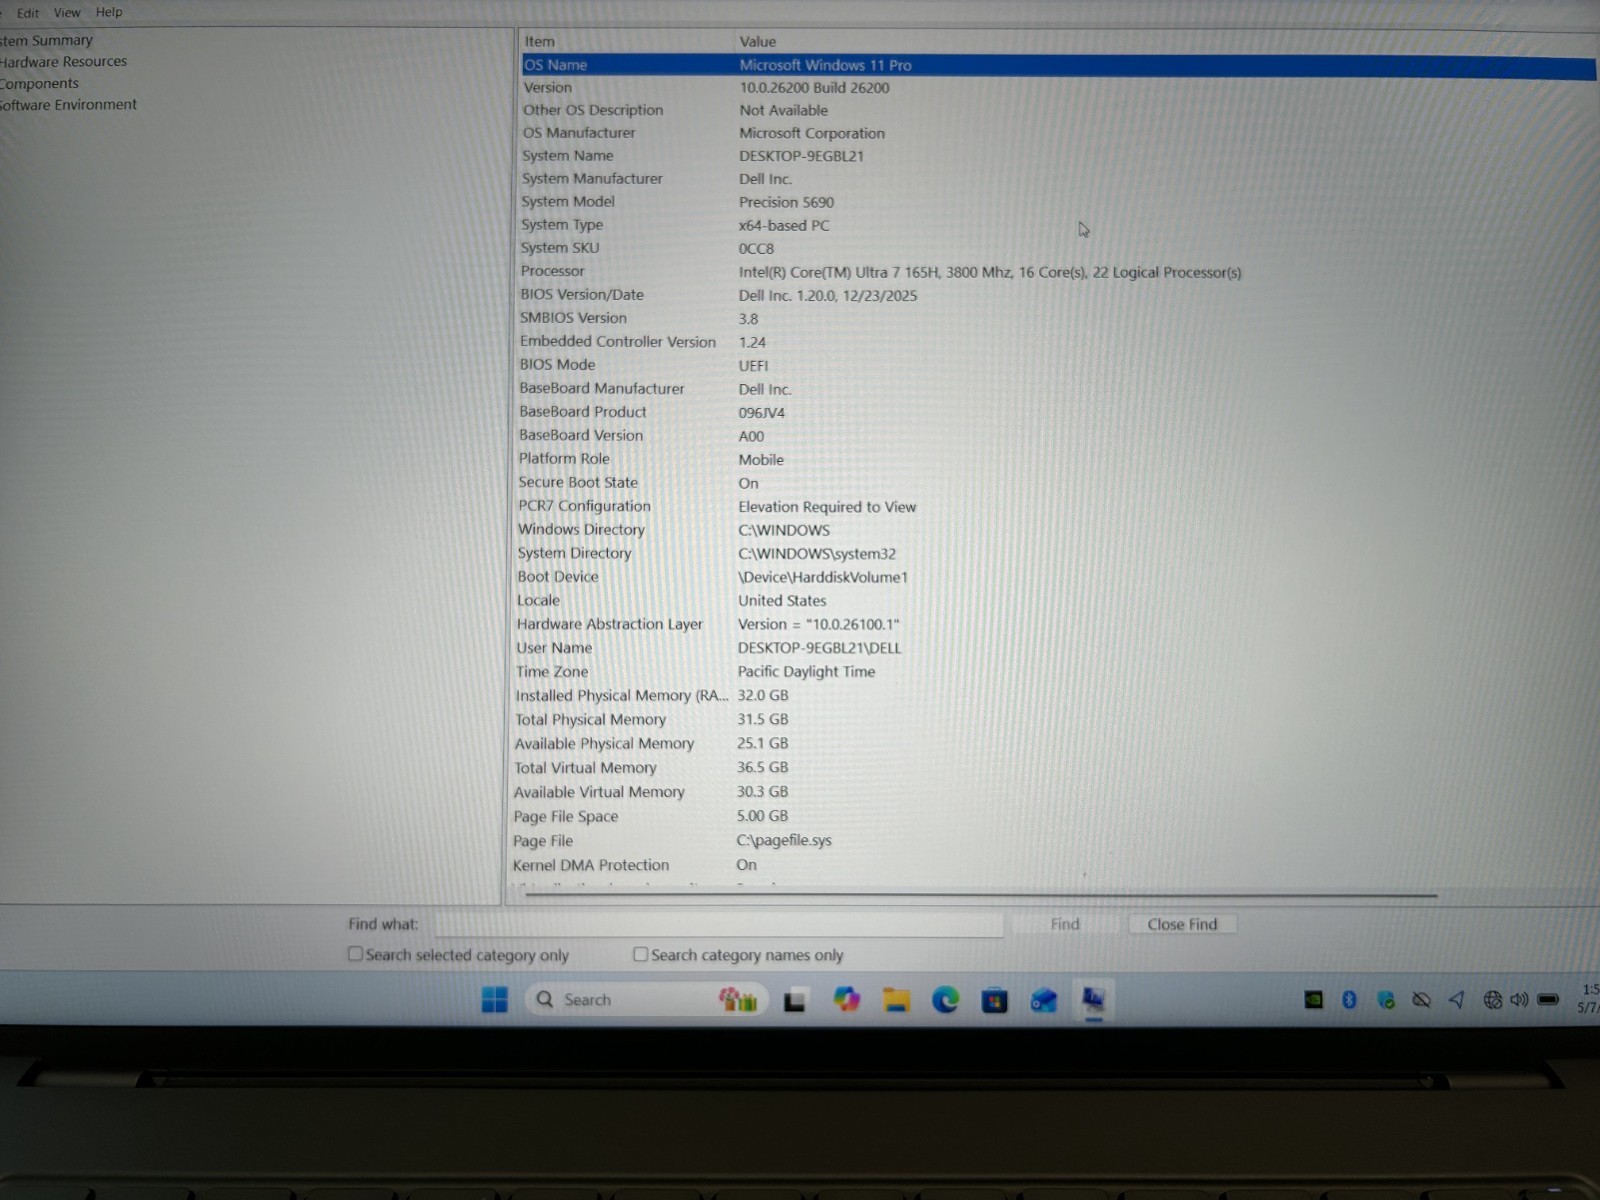The height and width of the screenshot is (1200, 1600).
Task: Click the Find what input field
Action: (x=719, y=924)
